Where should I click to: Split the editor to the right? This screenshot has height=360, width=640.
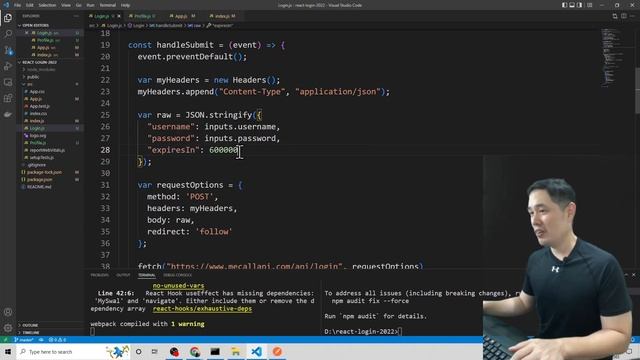[624, 16]
